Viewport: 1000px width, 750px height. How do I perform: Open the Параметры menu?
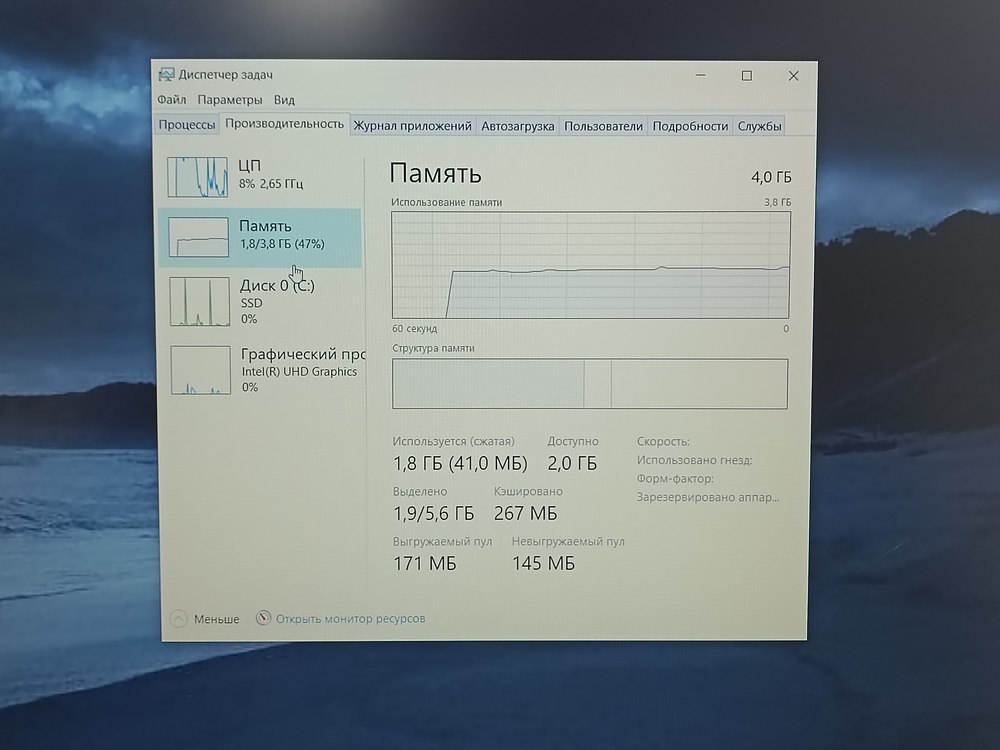pos(230,100)
